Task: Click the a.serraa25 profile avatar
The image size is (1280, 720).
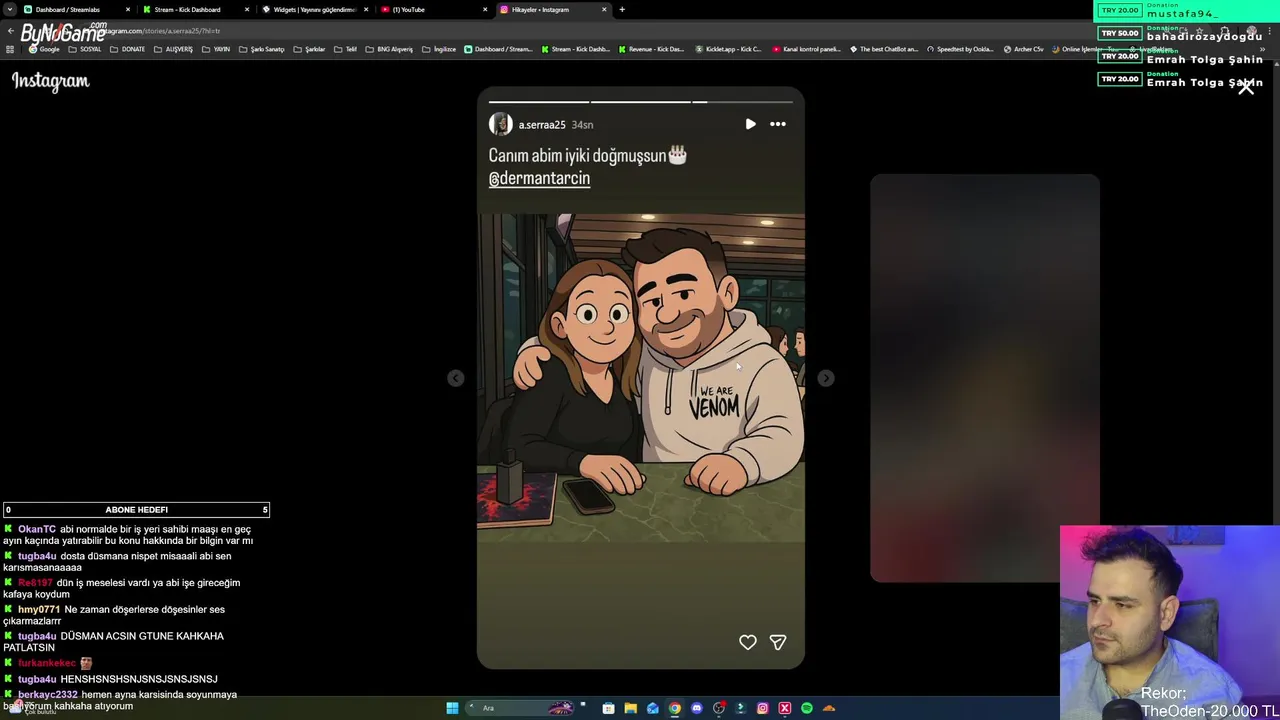Action: (x=501, y=124)
